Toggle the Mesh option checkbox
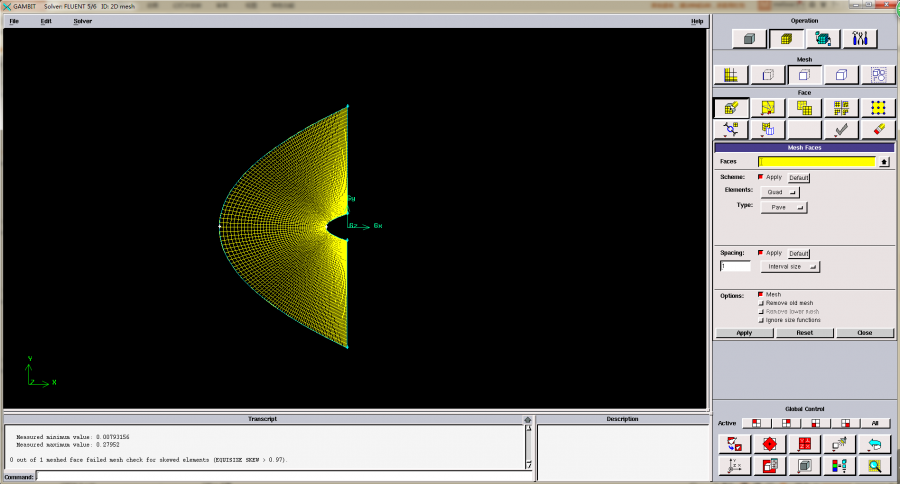Viewport: 900px width, 484px height. [x=761, y=294]
